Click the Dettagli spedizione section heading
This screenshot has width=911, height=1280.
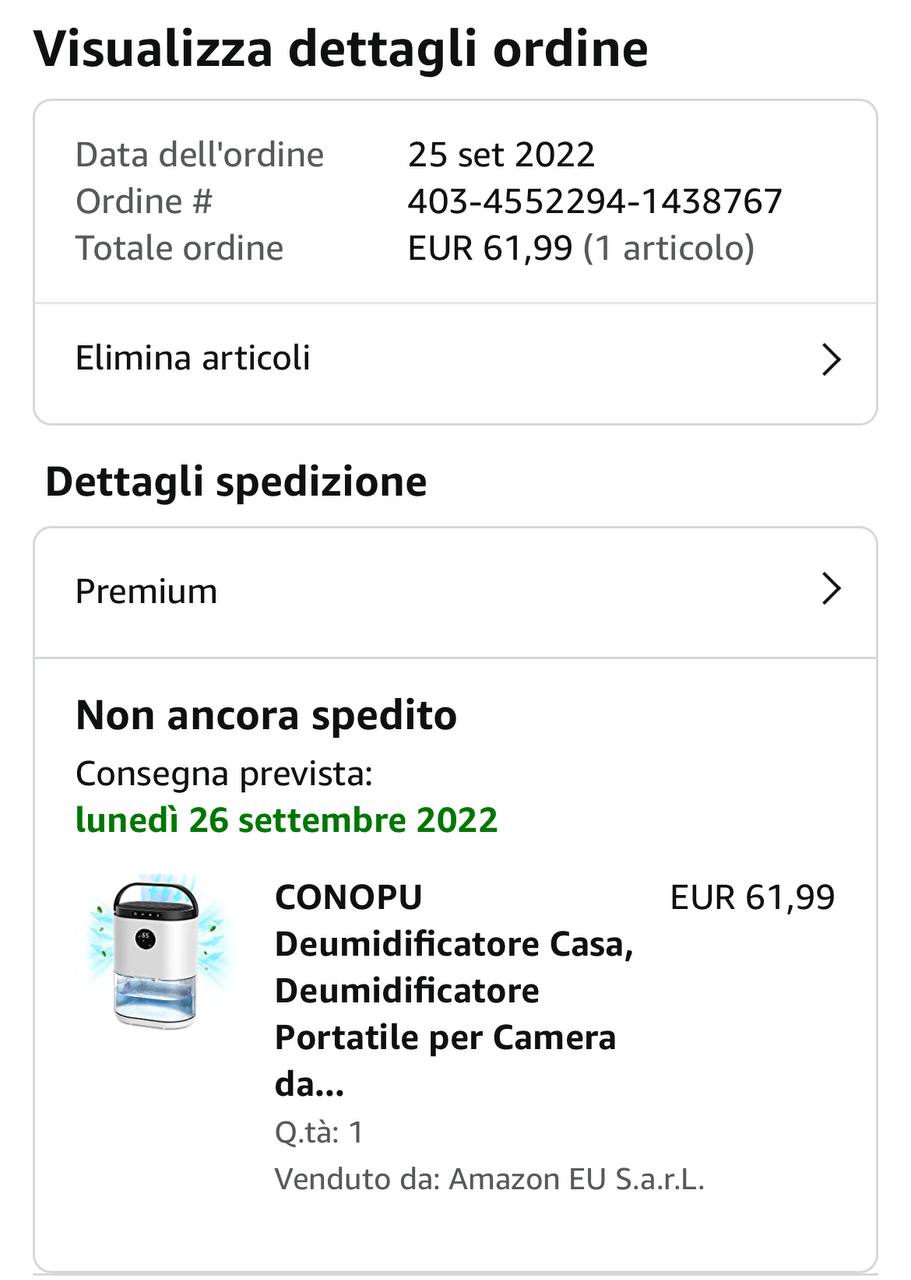point(236,482)
